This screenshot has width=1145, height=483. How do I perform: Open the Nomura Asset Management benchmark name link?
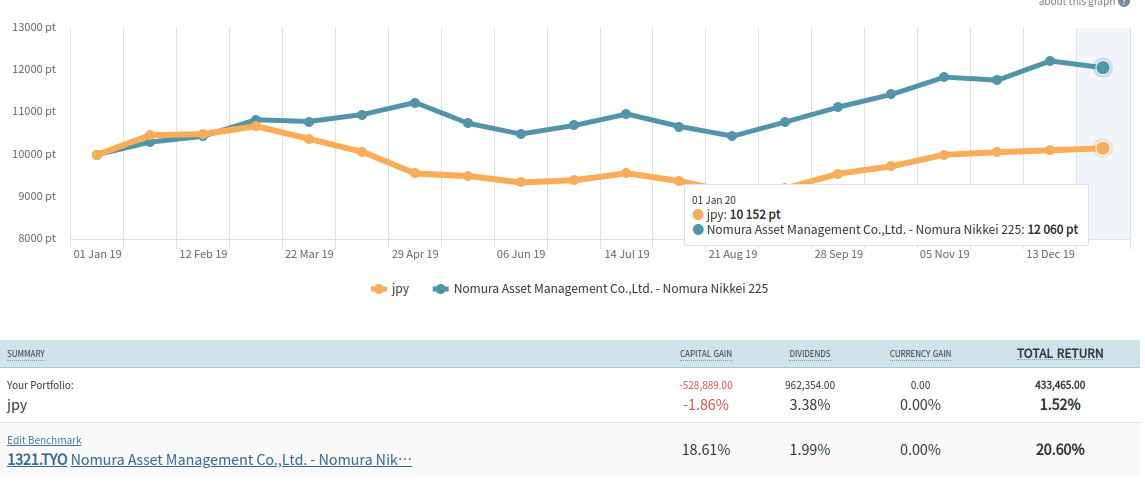(x=241, y=460)
